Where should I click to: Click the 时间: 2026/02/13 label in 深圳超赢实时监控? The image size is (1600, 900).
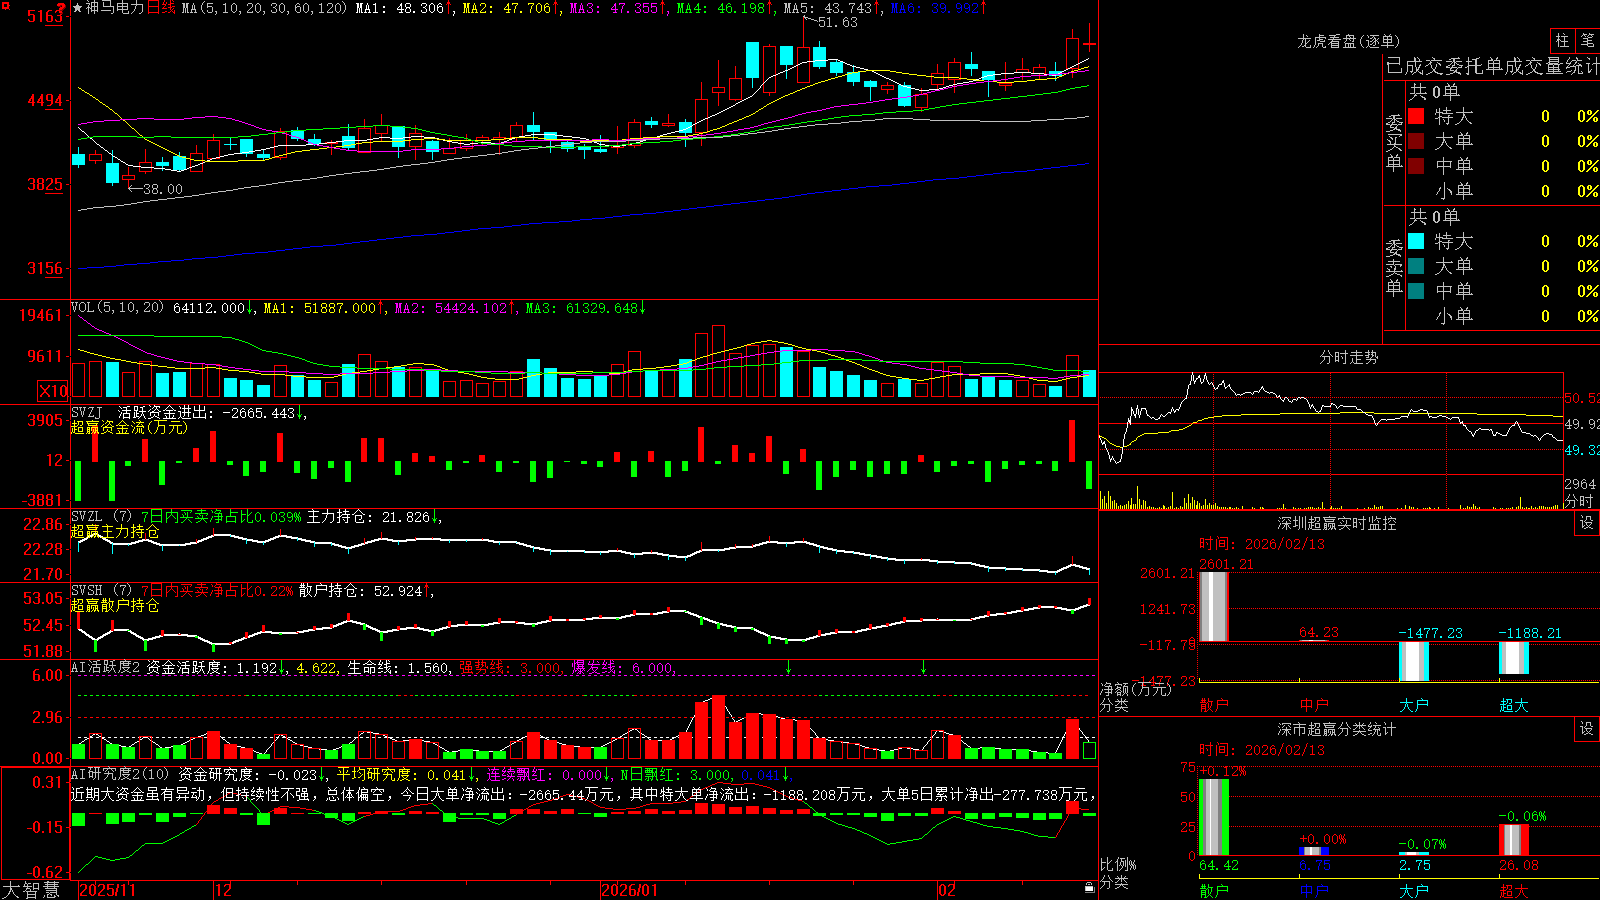(x=1262, y=544)
